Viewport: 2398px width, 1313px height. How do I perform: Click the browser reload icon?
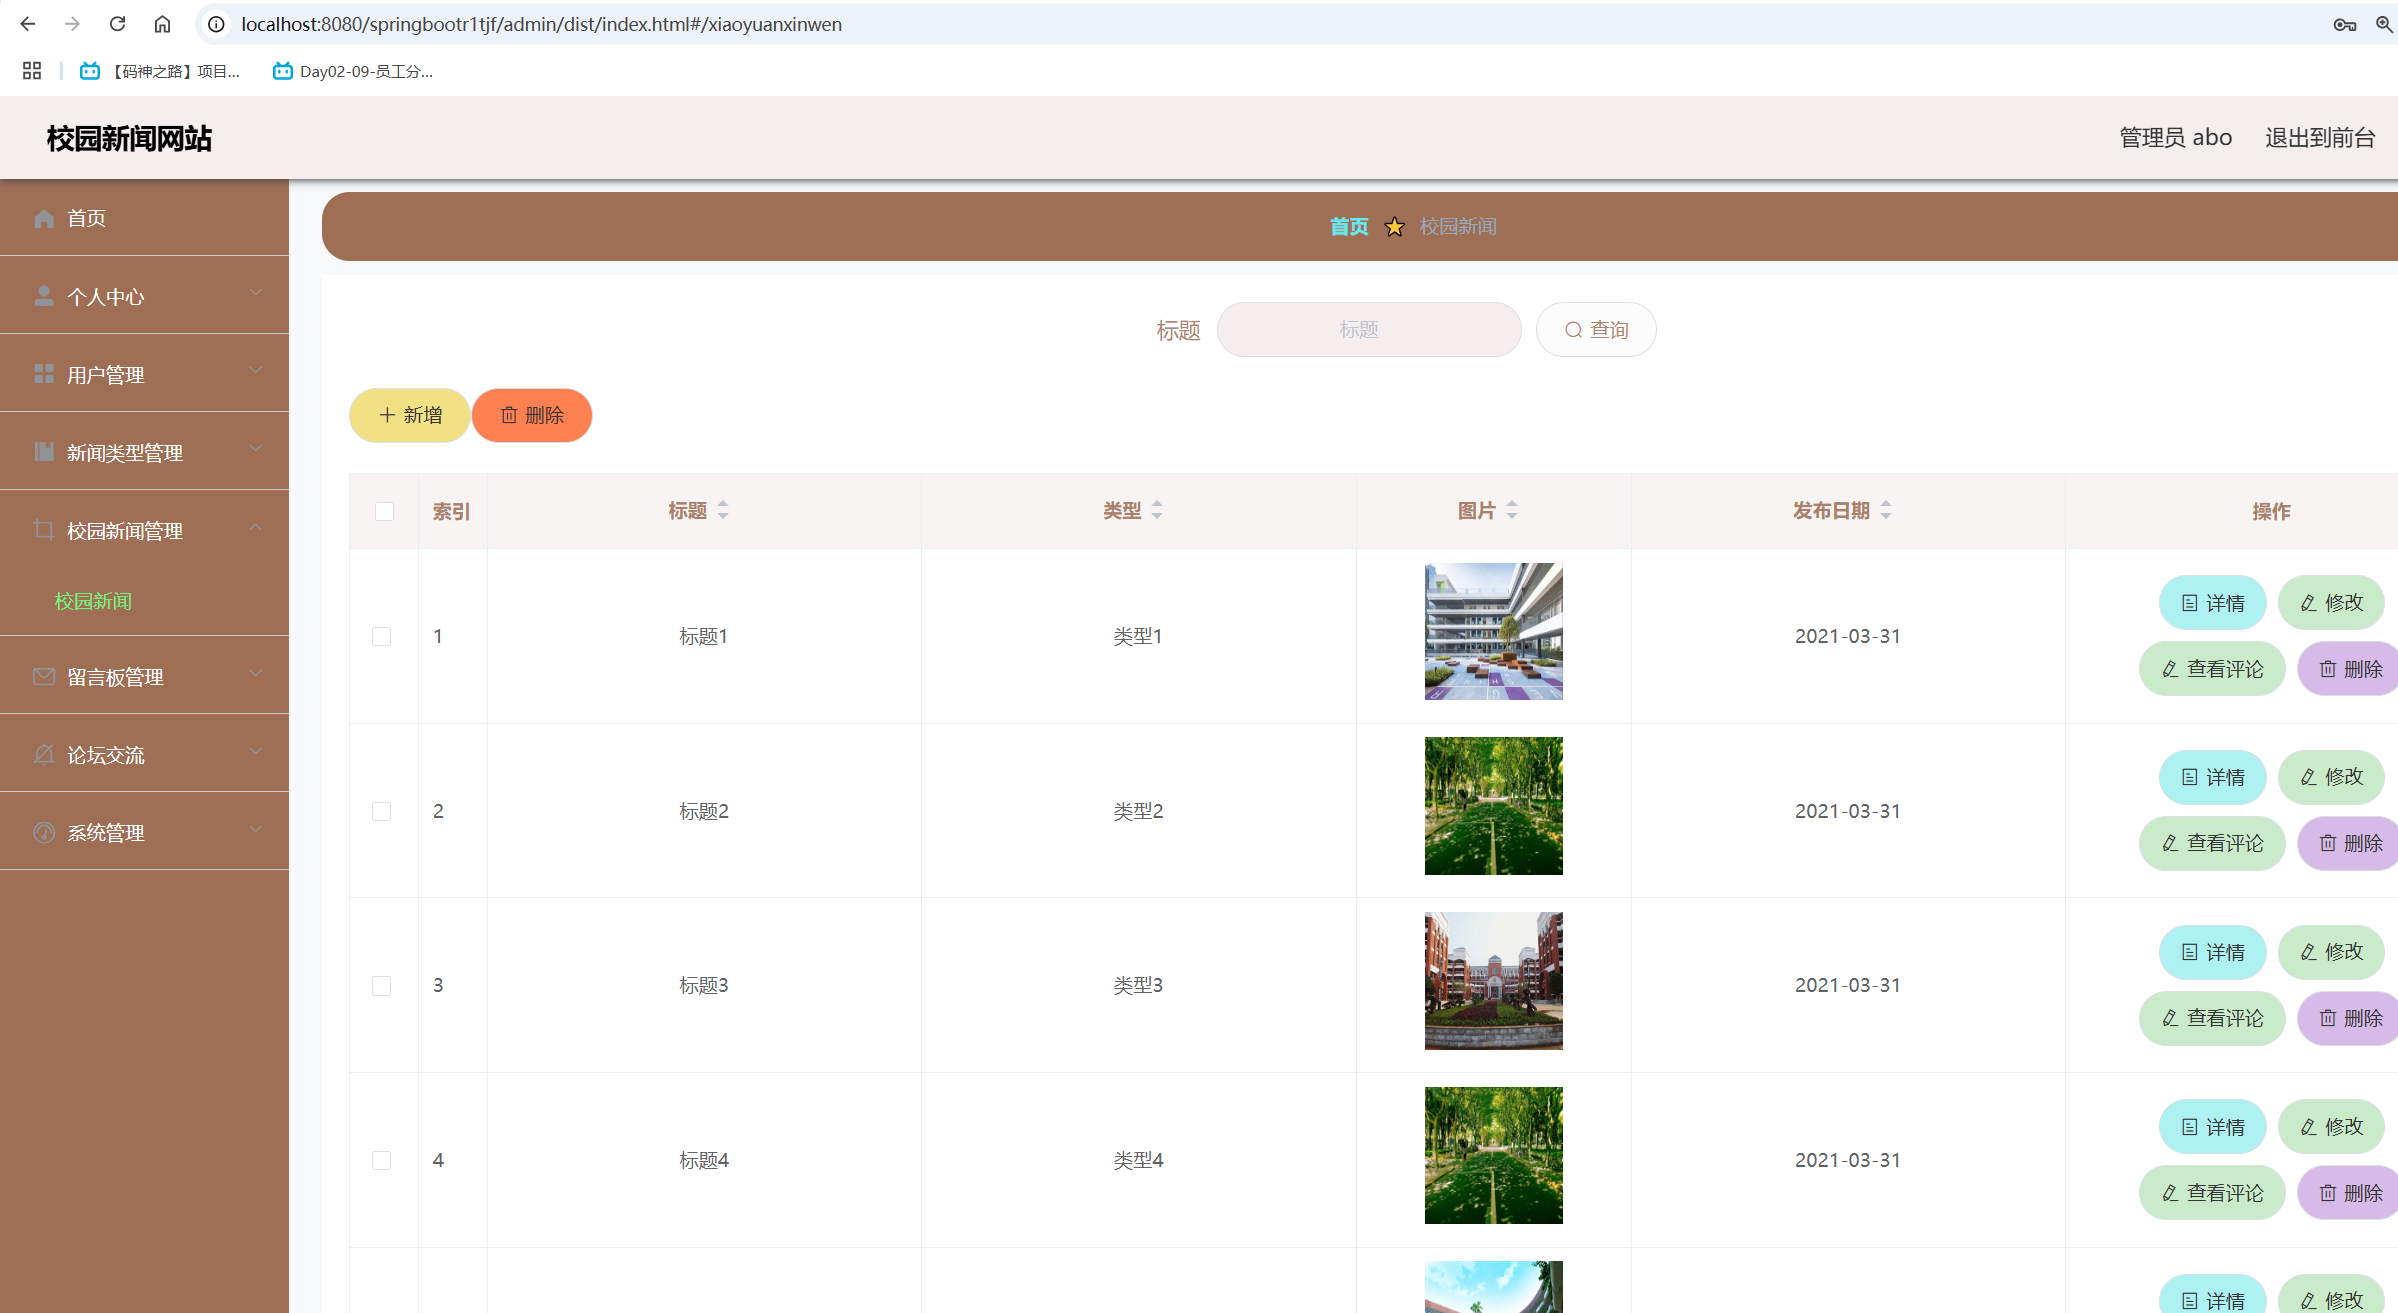pos(117,24)
